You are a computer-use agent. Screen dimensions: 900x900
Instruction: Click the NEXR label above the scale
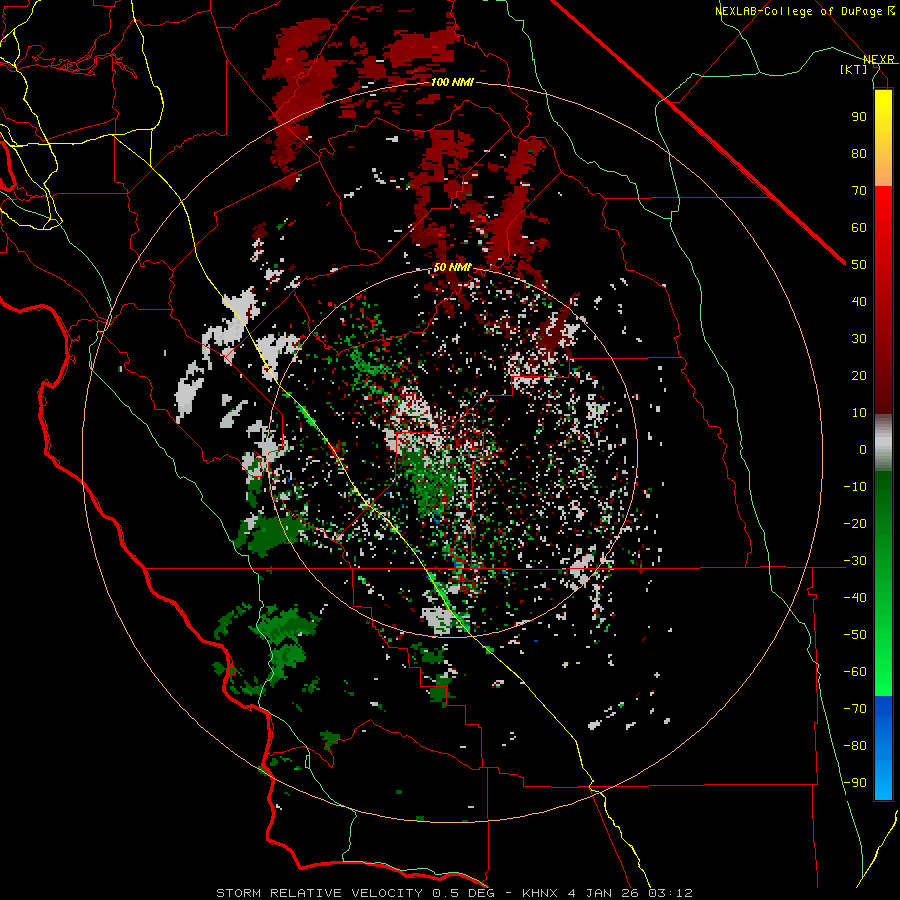coord(879,59)
